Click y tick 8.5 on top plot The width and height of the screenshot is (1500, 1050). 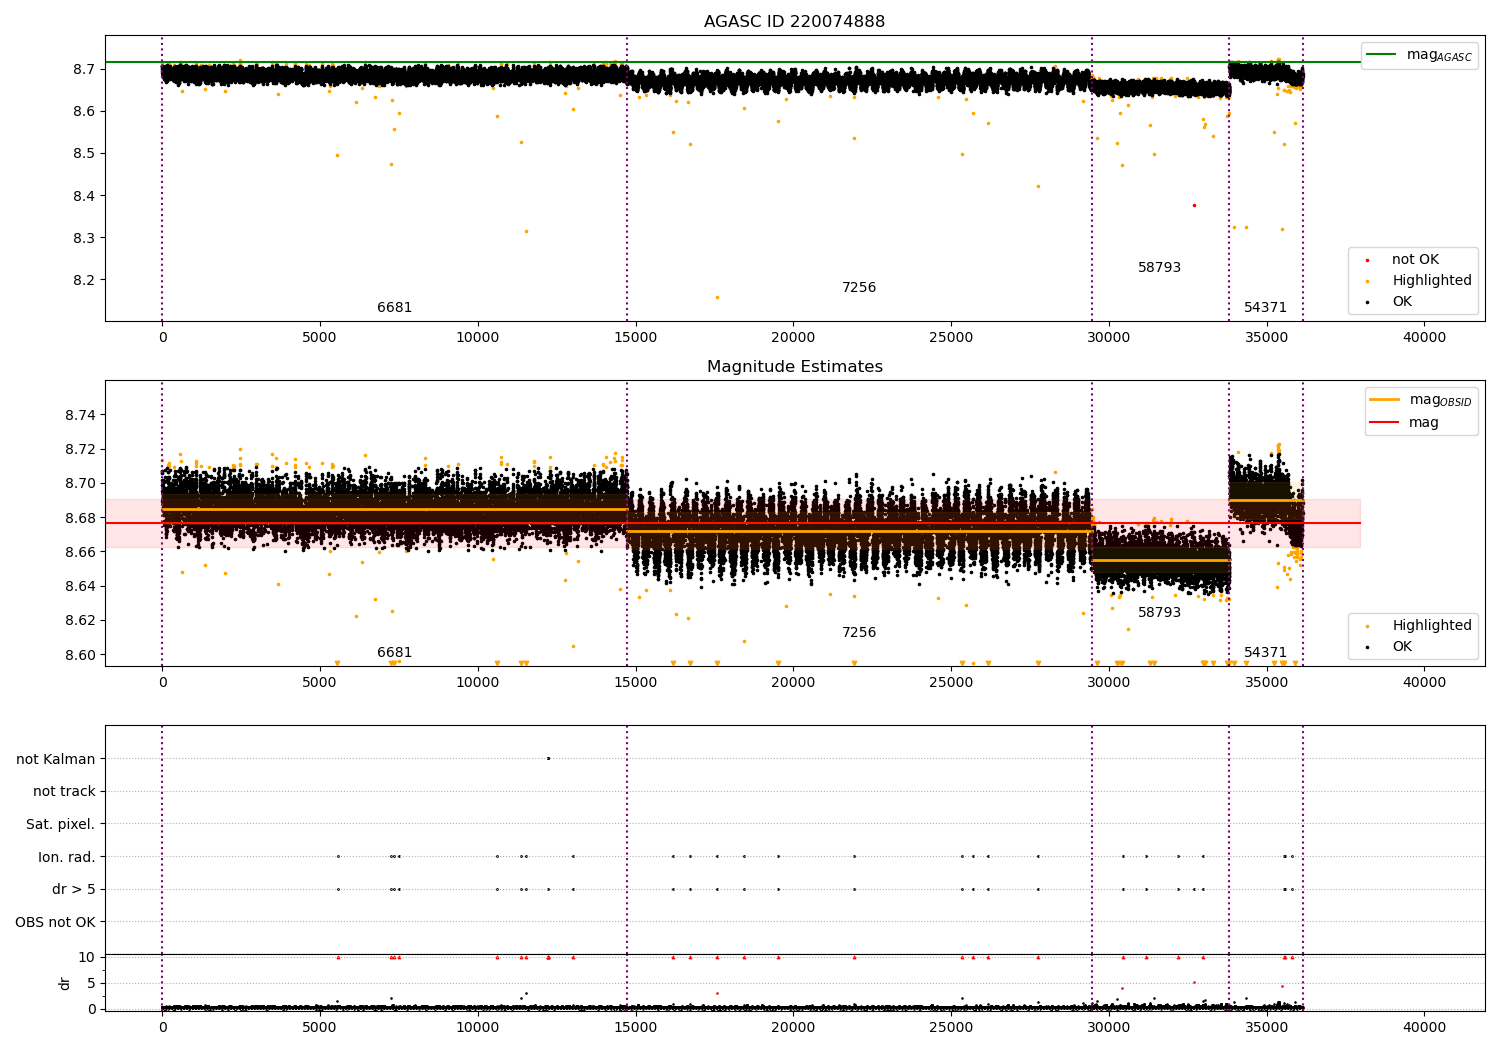click(x=85, y=153)
